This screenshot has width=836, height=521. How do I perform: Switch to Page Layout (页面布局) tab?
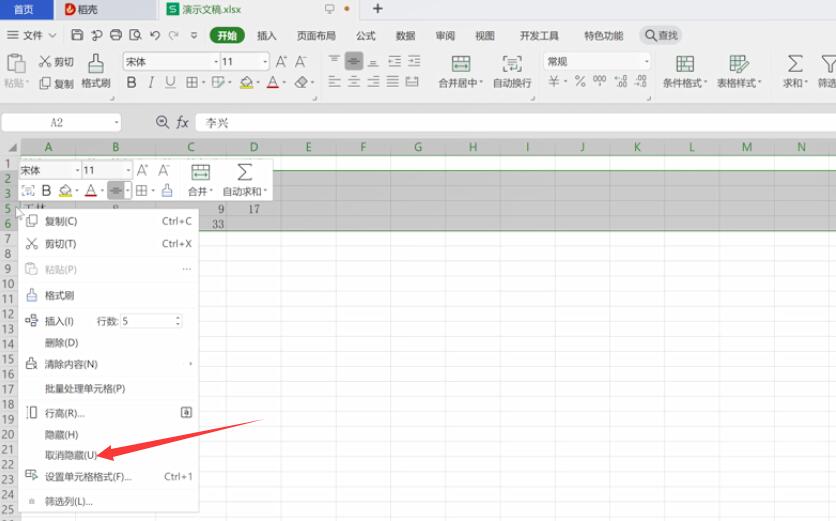pos(316,36)
